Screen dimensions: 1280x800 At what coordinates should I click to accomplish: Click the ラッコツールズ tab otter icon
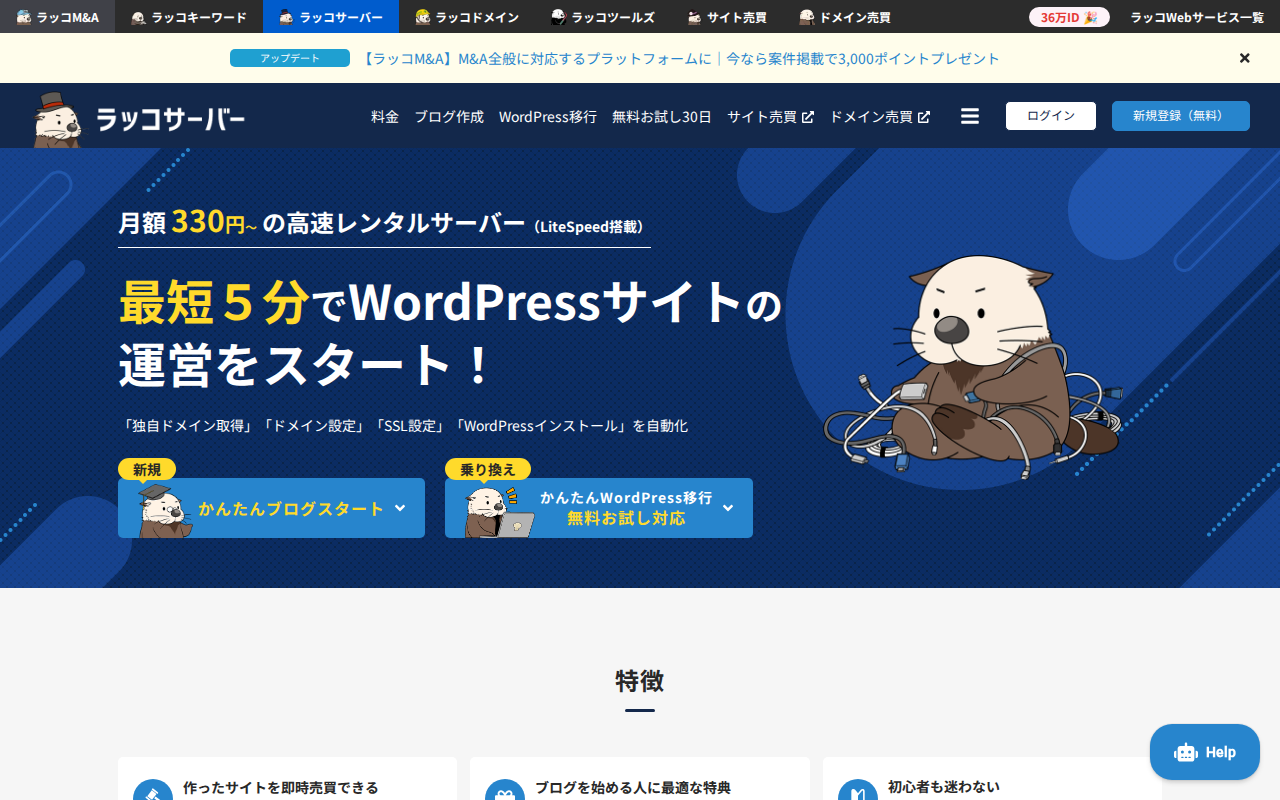click(558, 17)
